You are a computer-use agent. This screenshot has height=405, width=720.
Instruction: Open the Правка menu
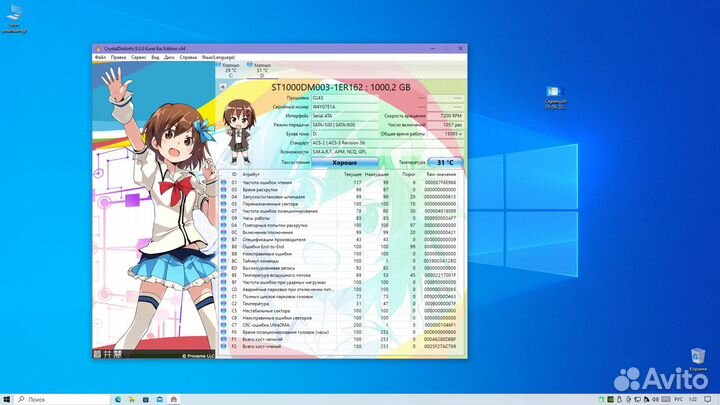(x=118, y=57)
